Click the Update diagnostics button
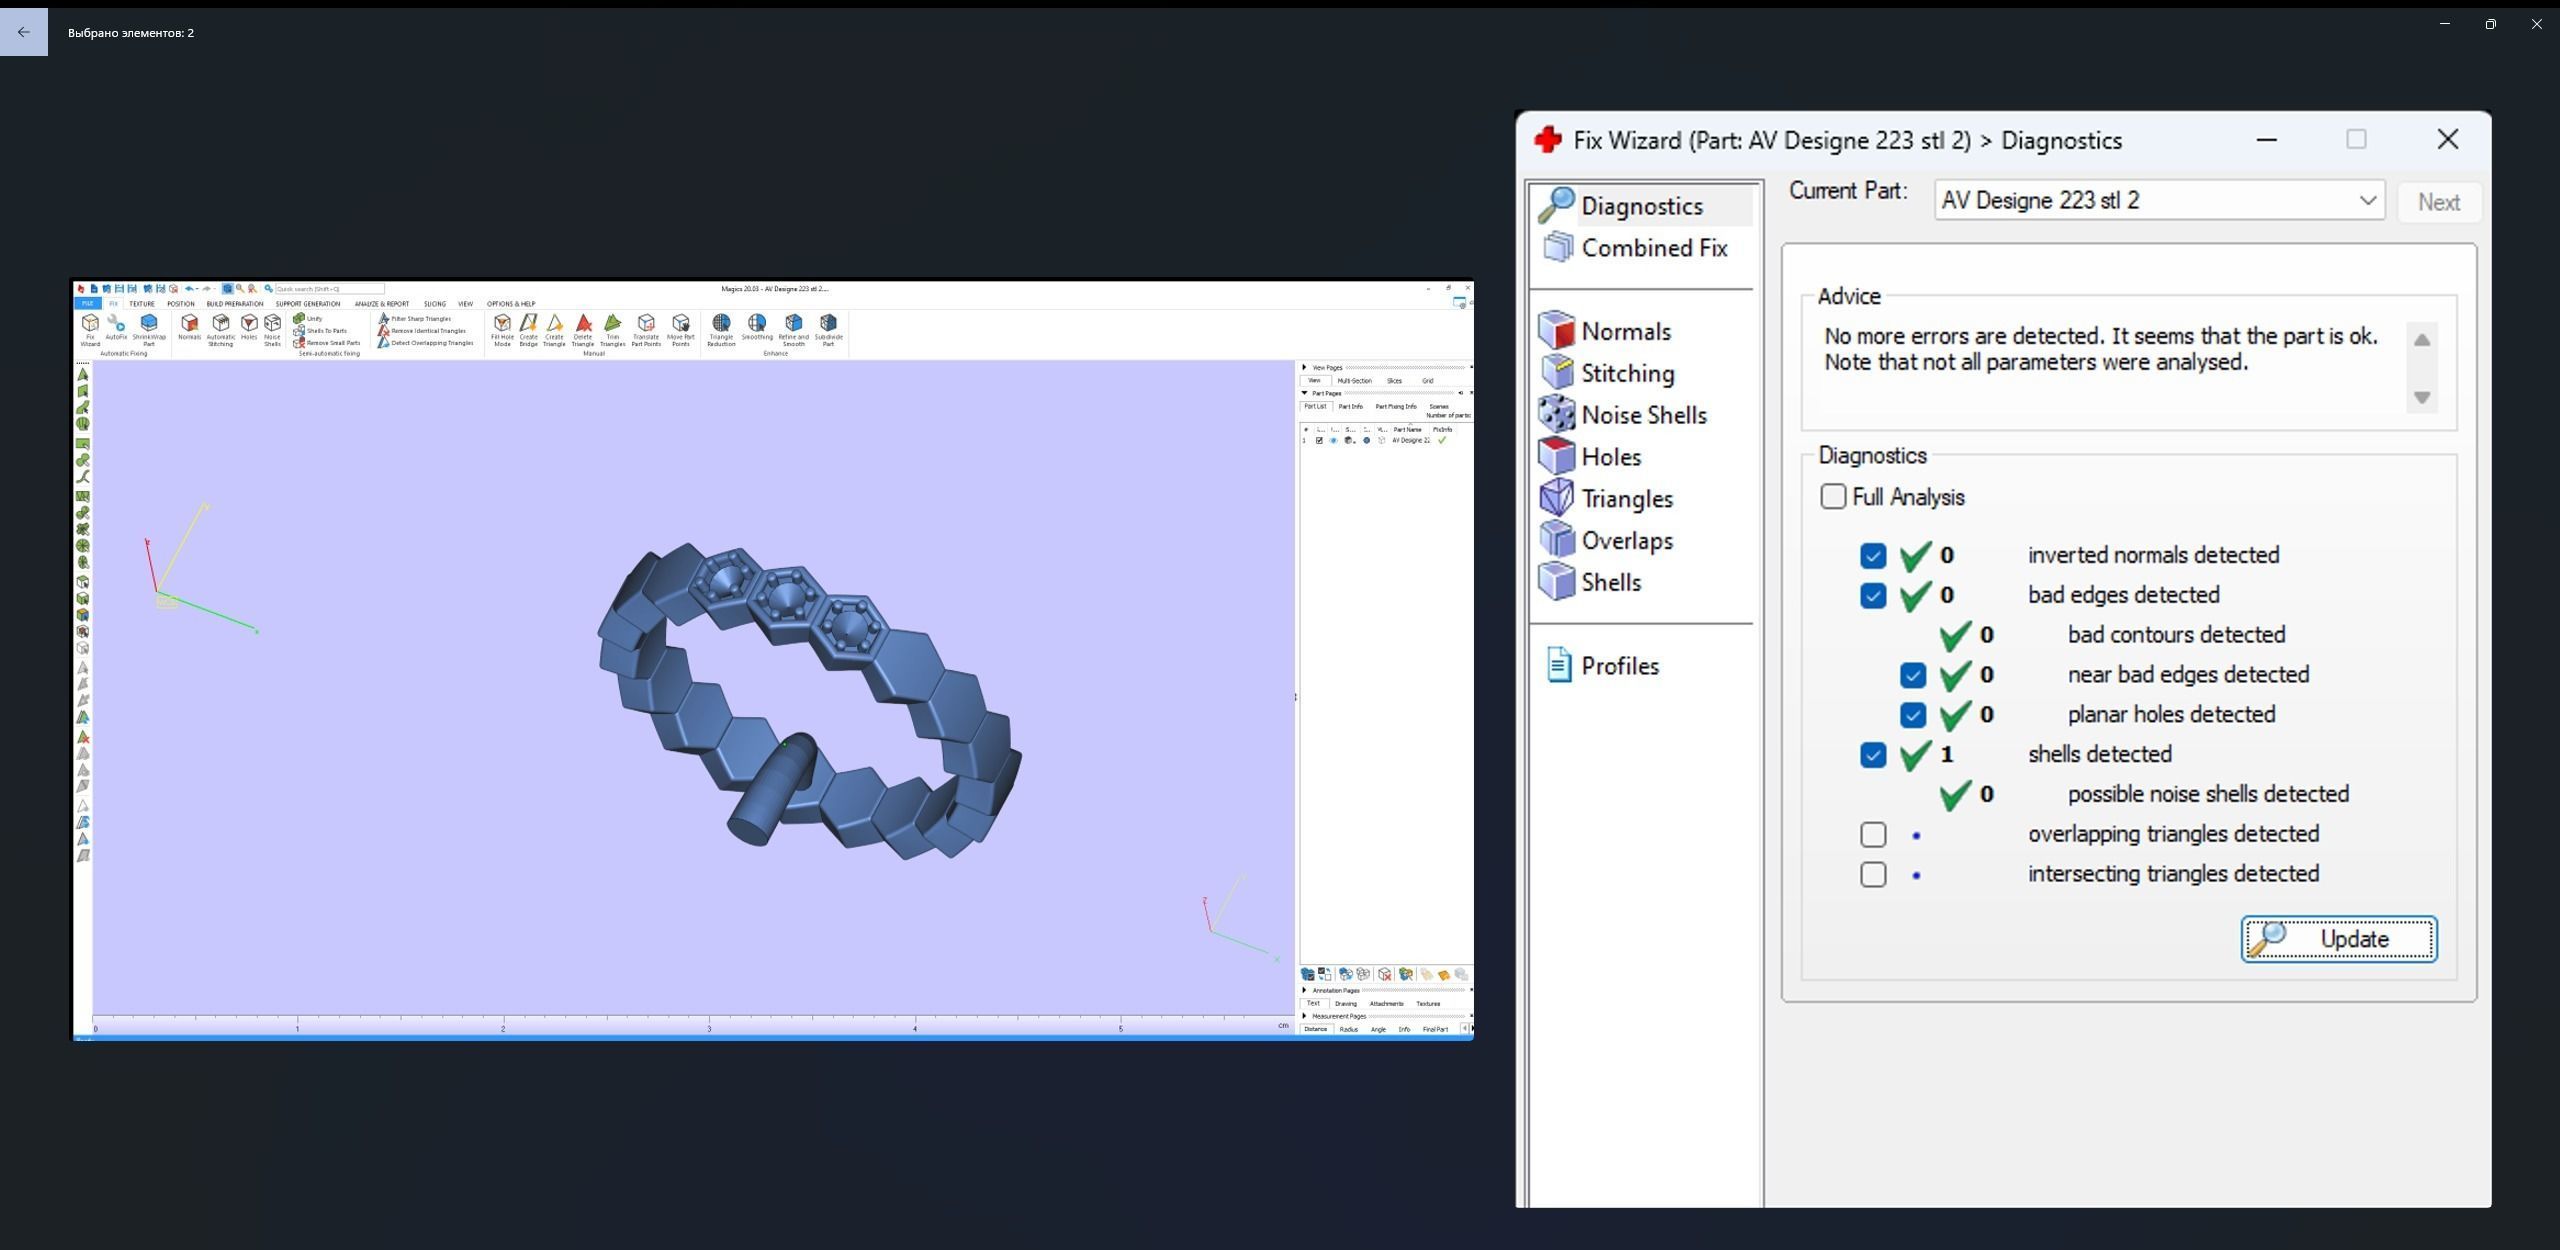The width and height of the screenshot is (2560, 1250). click(x=2338, y=939)
